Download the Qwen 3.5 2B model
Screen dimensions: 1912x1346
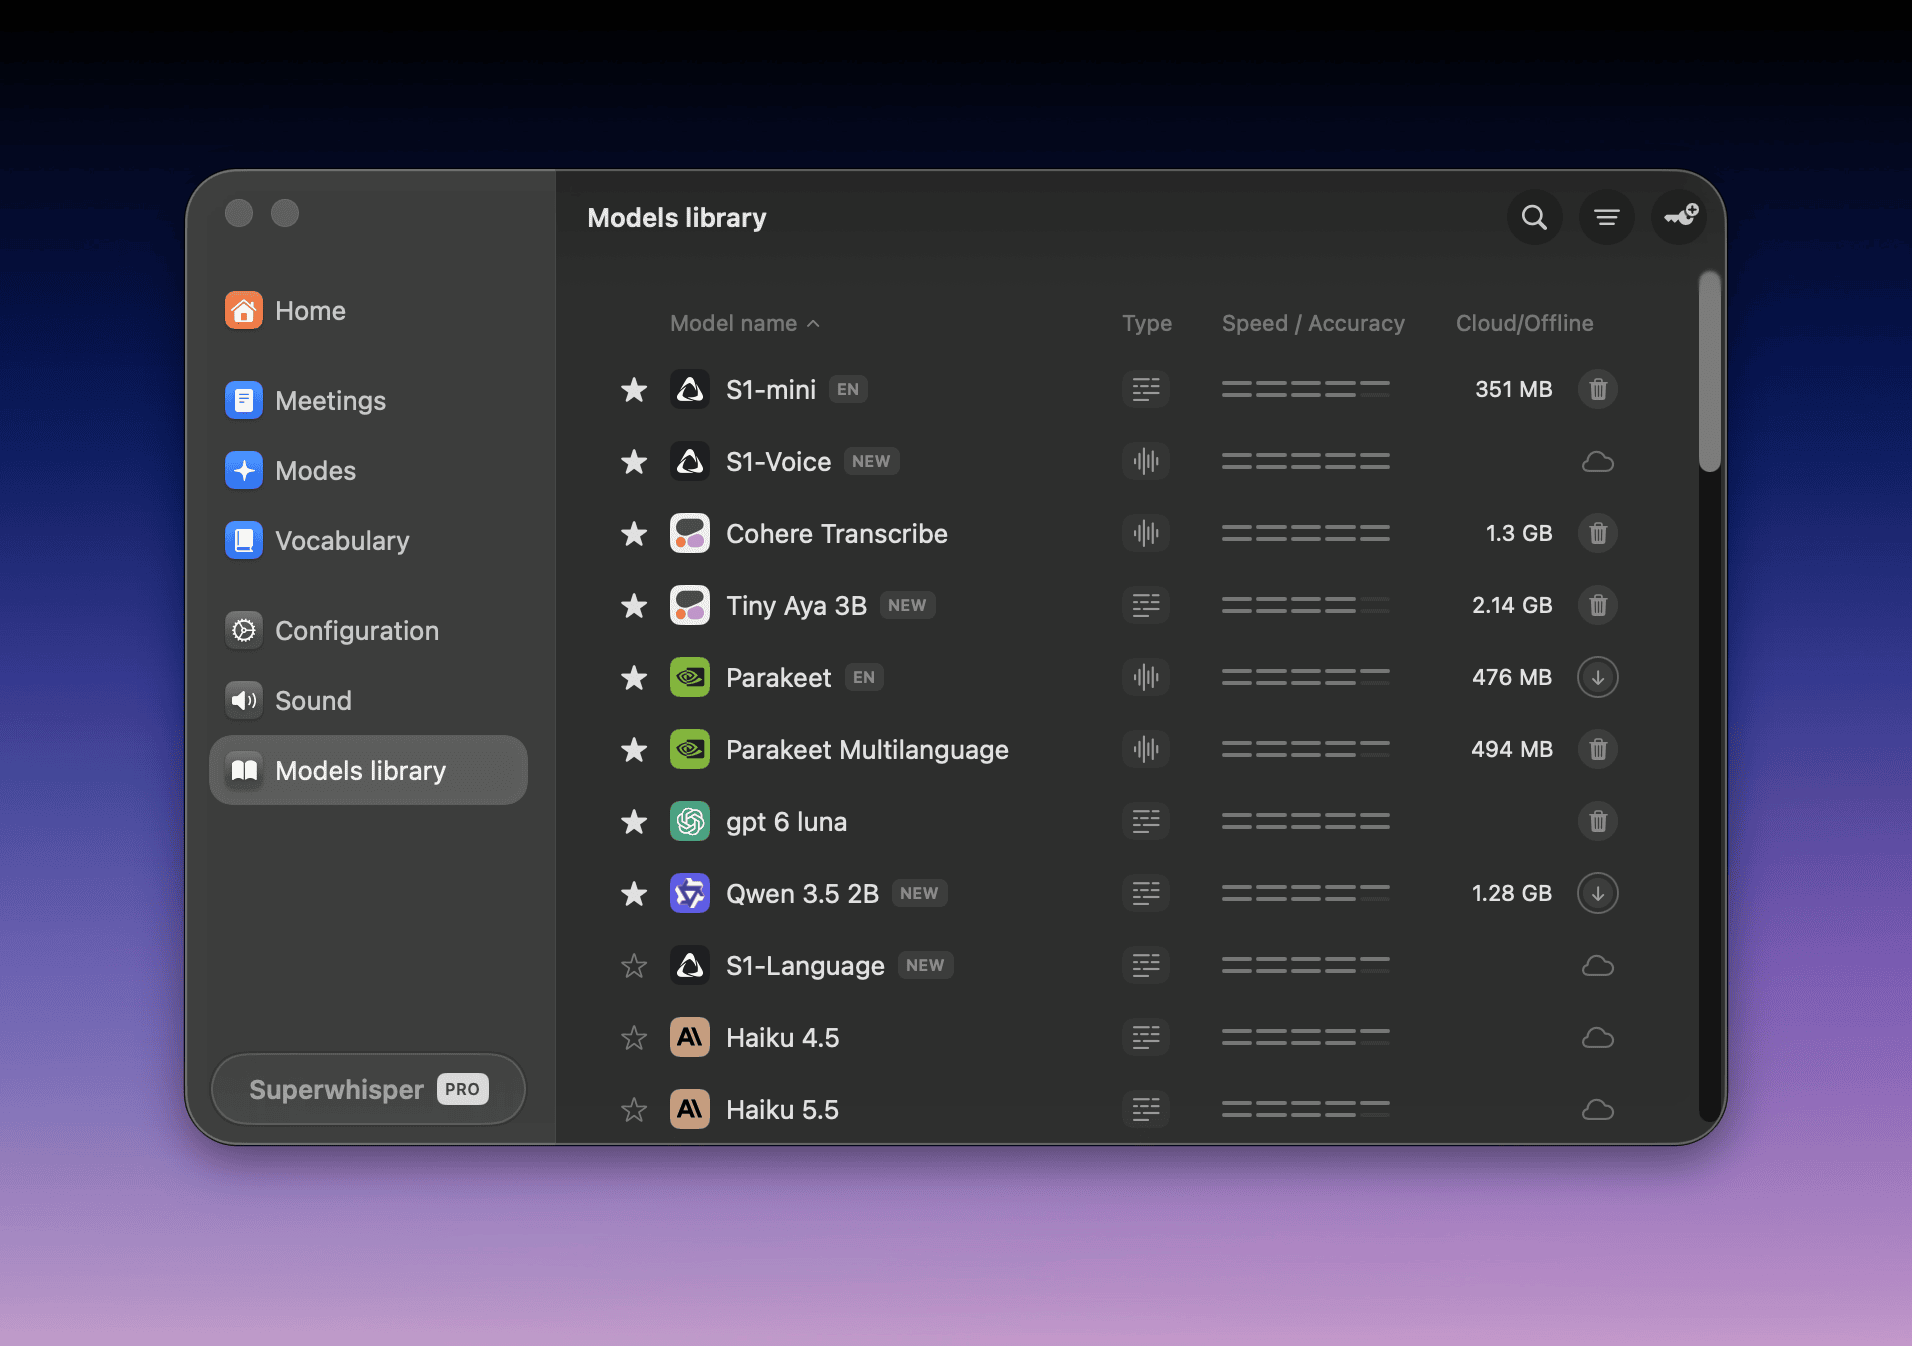click(x=1598, y=893)
